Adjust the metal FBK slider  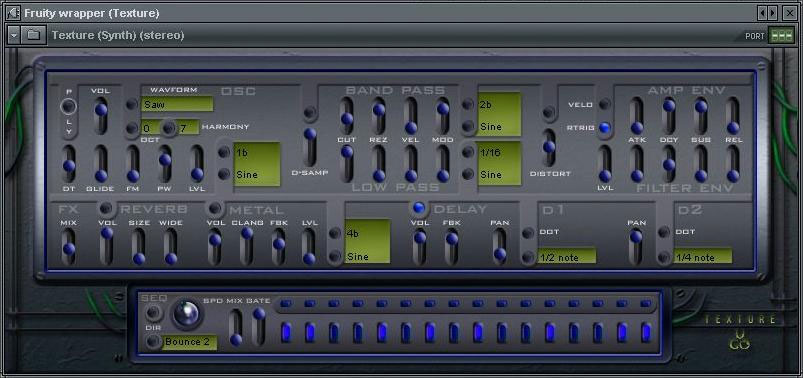click(279, 247)
